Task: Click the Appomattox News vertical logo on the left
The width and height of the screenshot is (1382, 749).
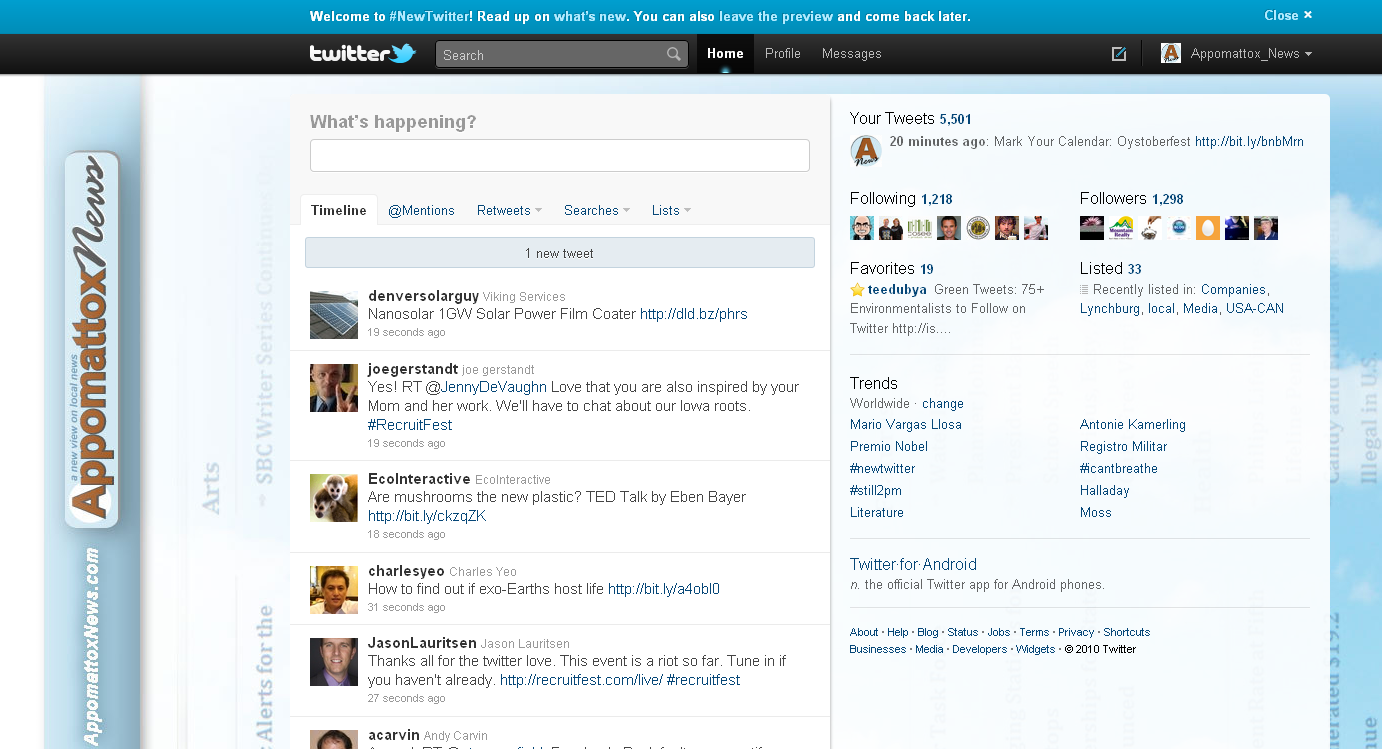Action: click(x=92, y=340)
